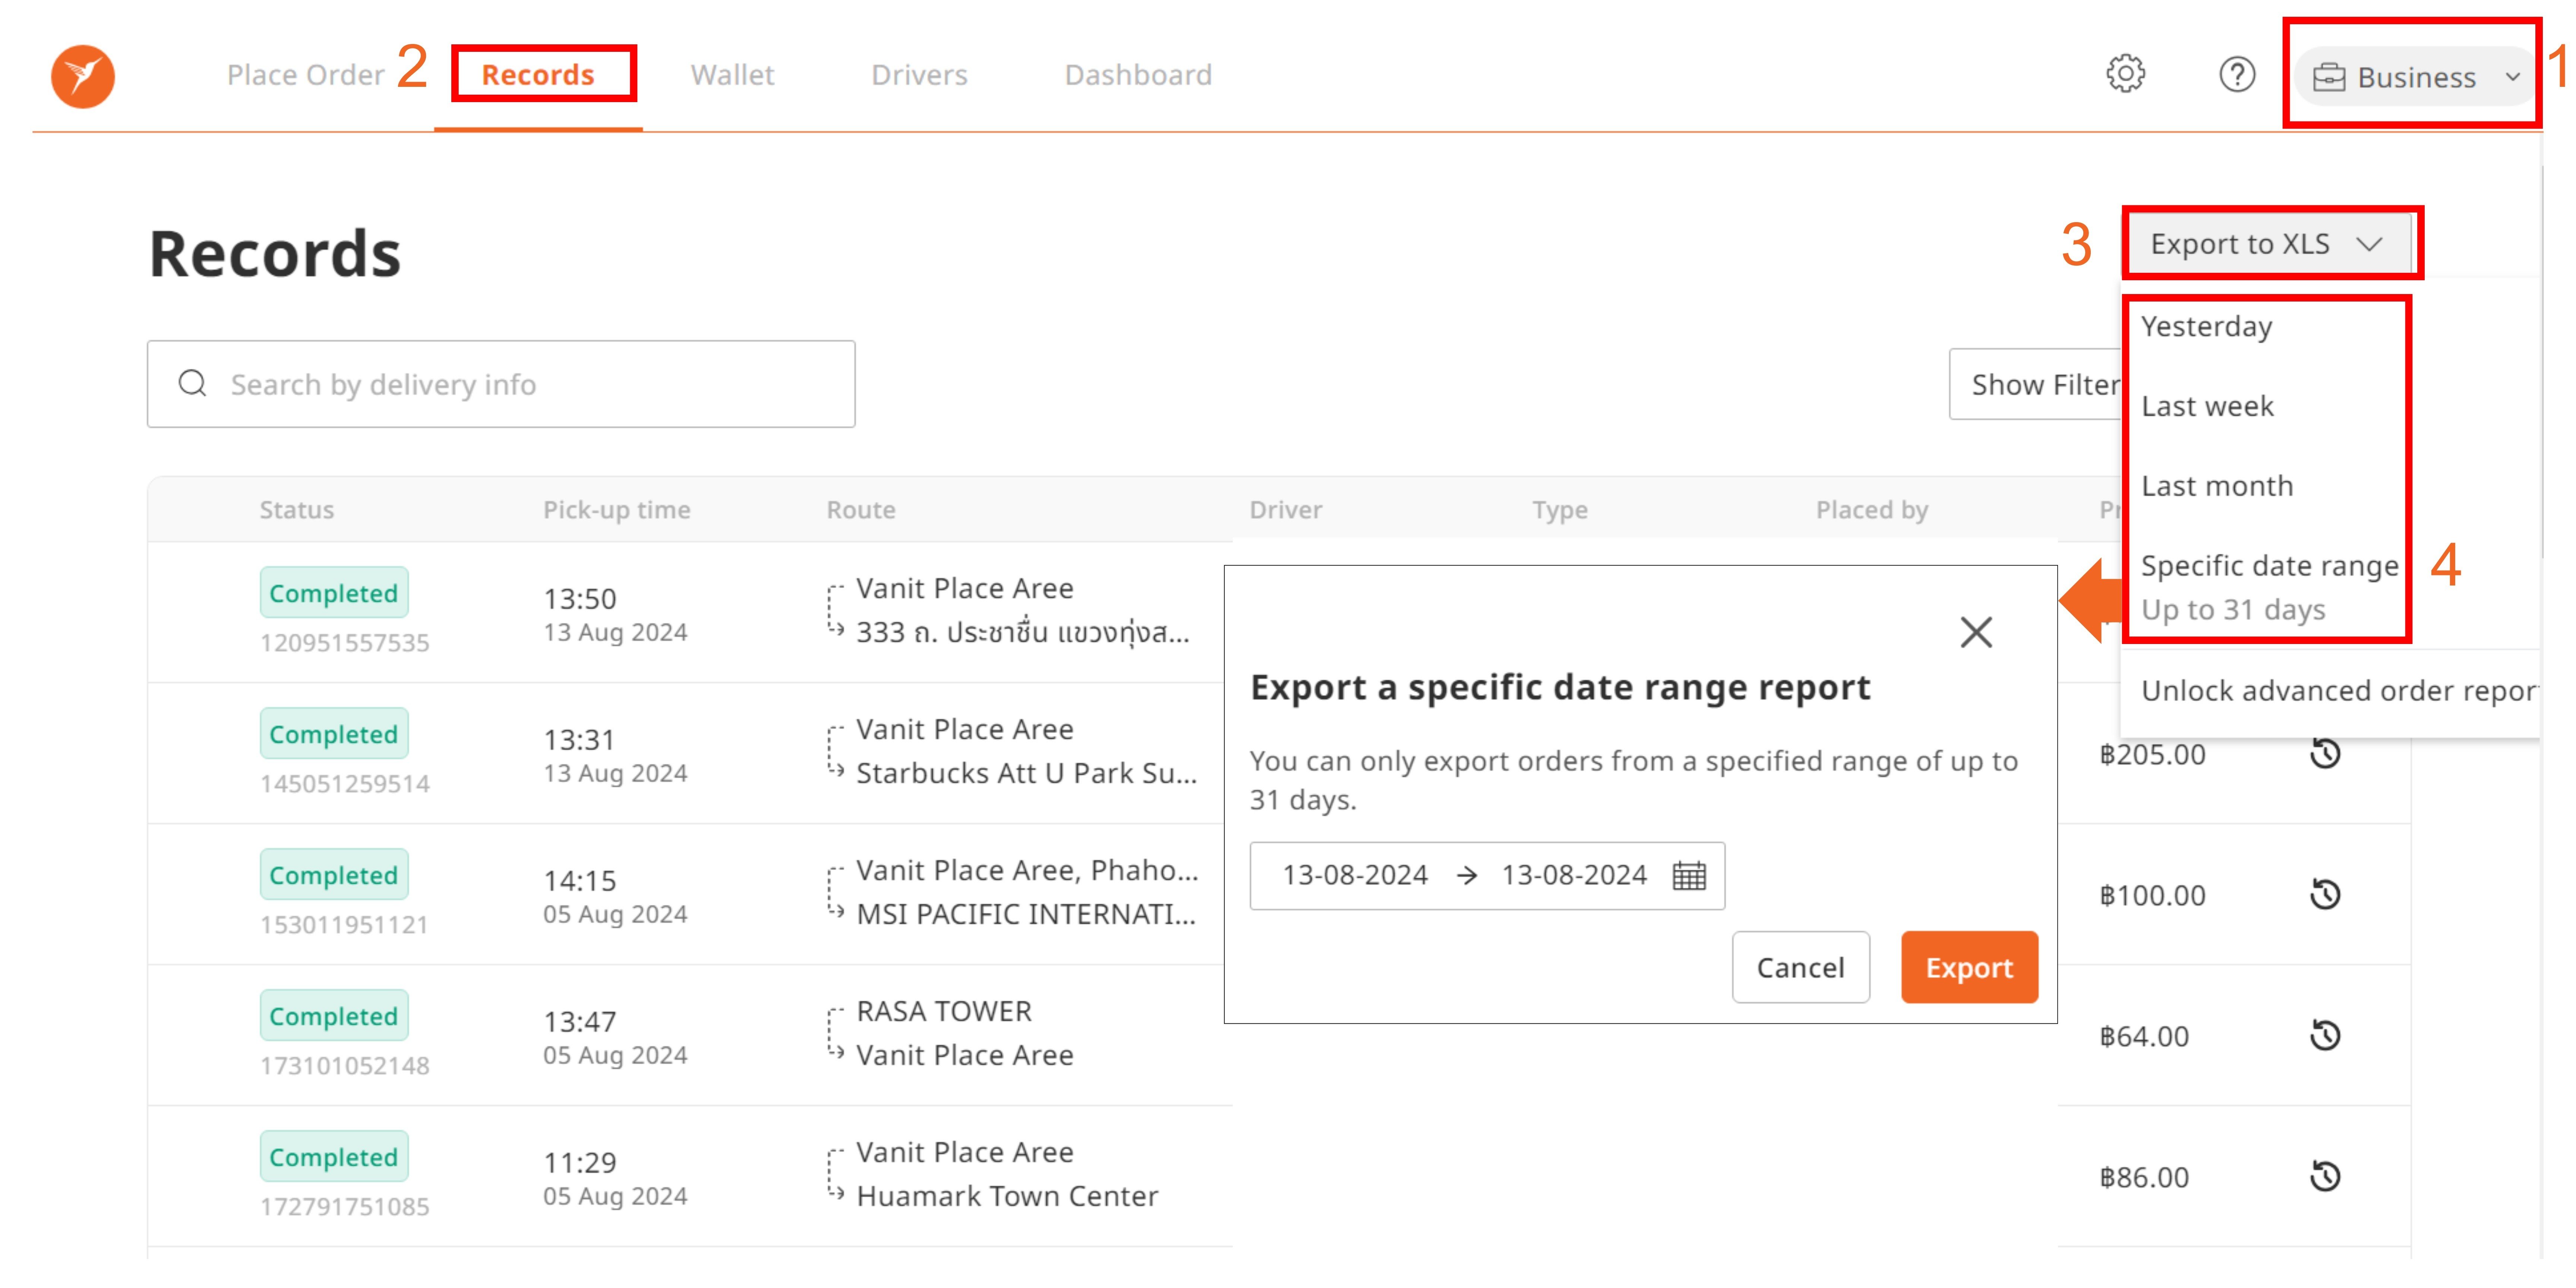
Task: Click the 13:31 pick-up time entry
Action: 579,740
